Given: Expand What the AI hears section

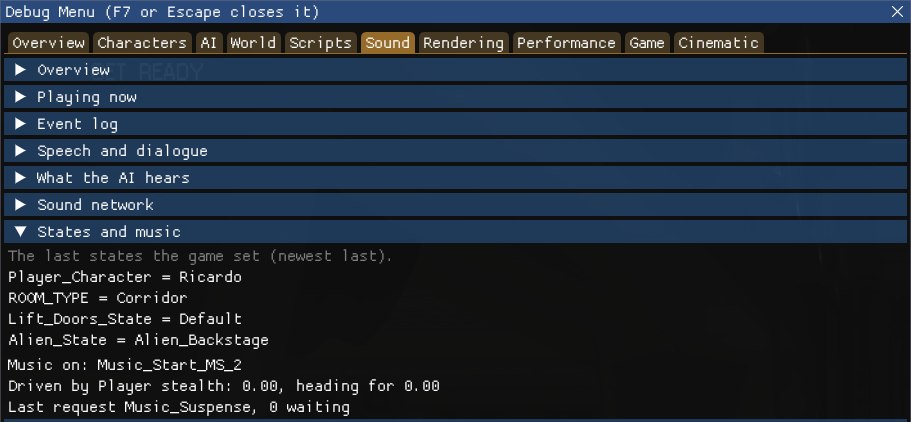Looking at the screenshot, I should pyautogui.click(x=456, y=177).
